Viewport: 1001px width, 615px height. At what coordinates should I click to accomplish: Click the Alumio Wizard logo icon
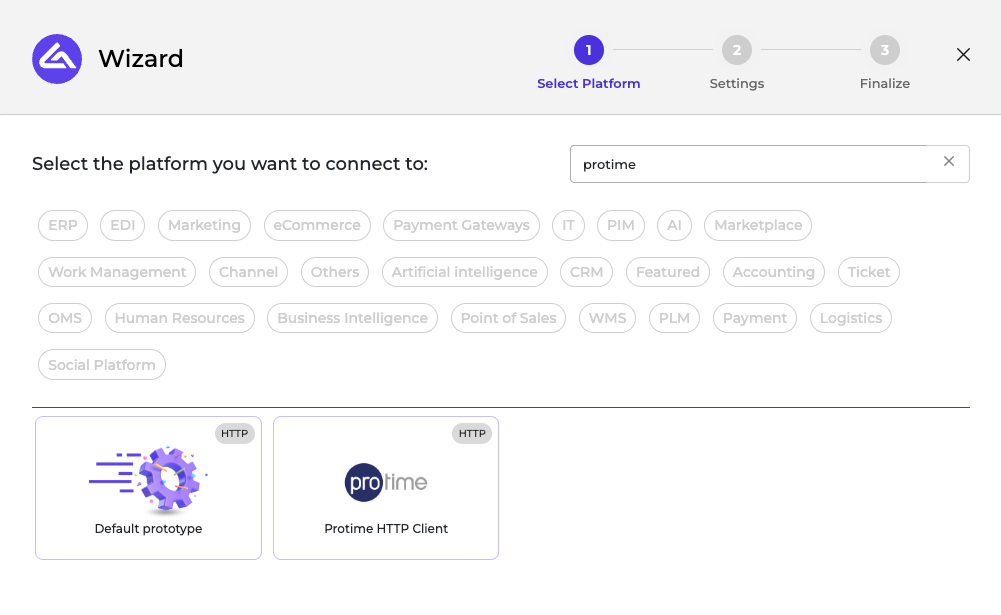click(x=57, y=59)
